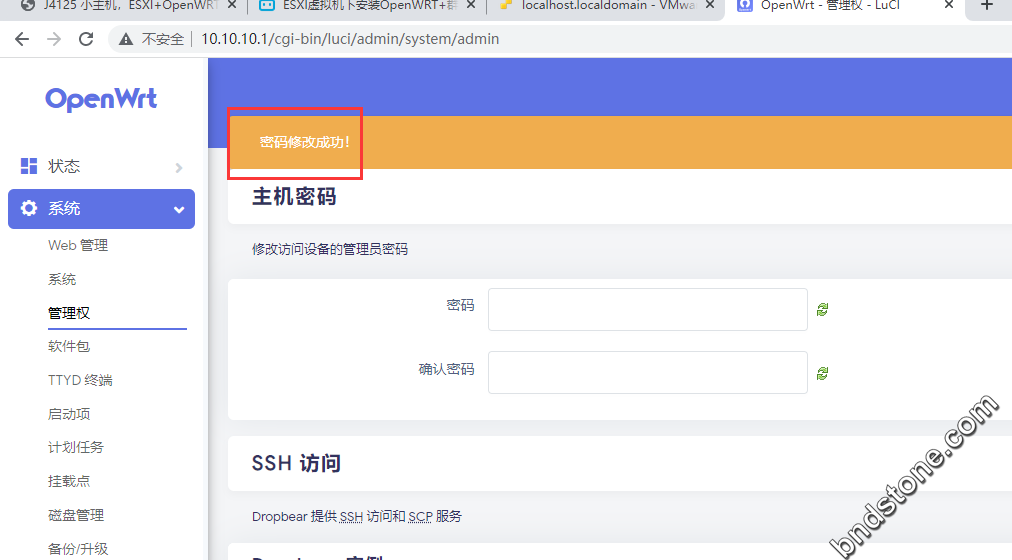
Task: Expand the 状态 menu chevron
Action: coord(179,168)
